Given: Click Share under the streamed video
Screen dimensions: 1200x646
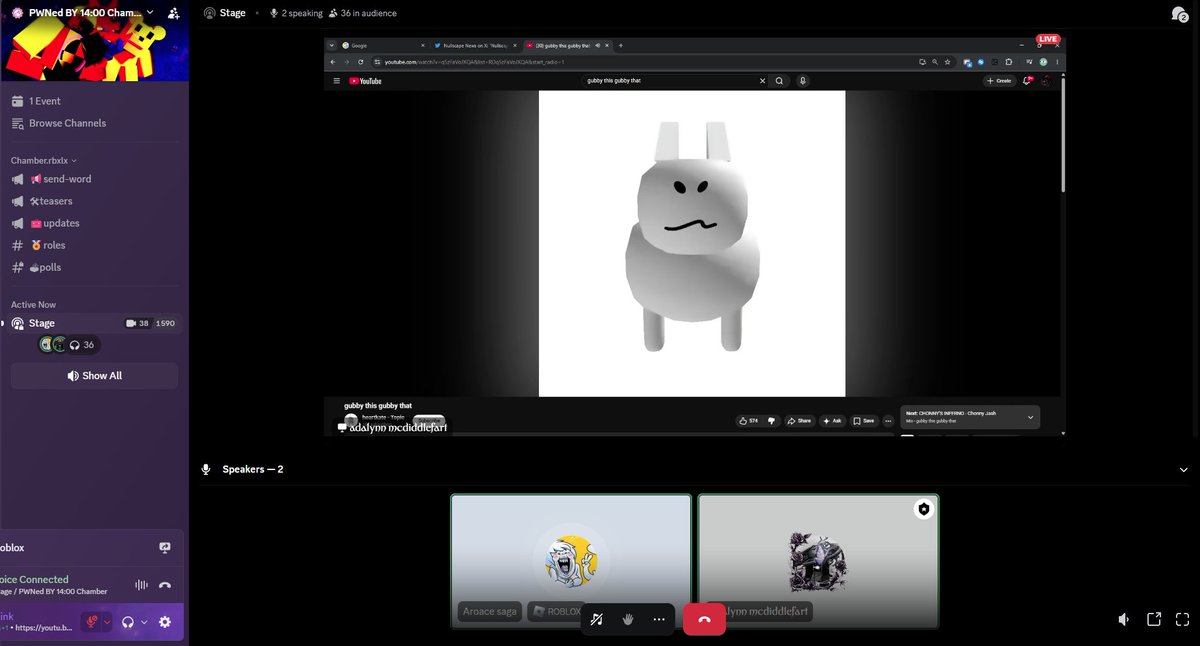Looking at the screenshot, I should coord(798,421).
